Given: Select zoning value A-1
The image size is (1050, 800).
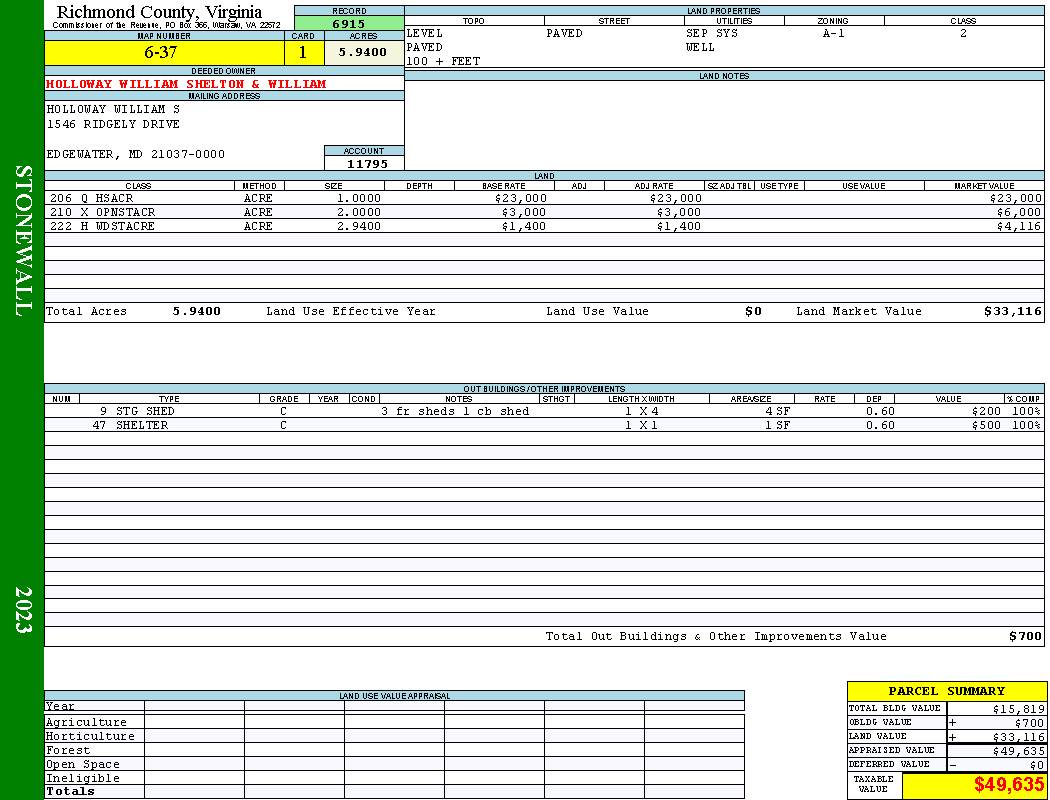Looking at the screenshot, I should coord(834,33).
